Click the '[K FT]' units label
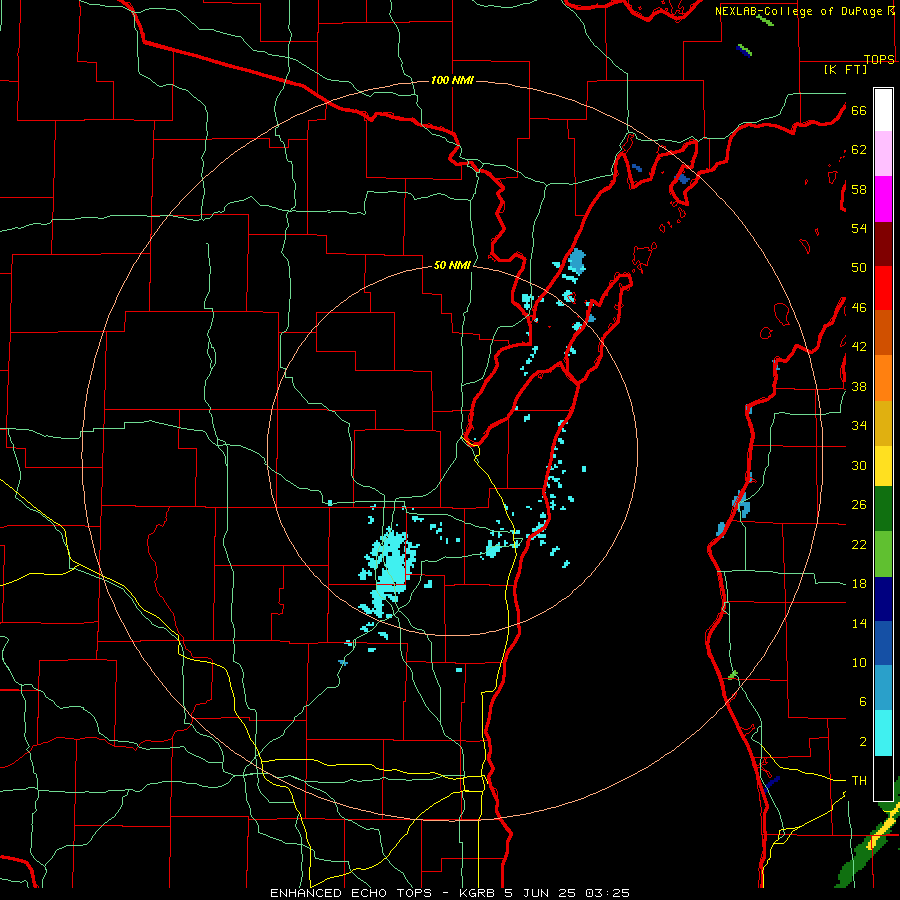Viewport: 900px width, 900px height. click(x=845, y=69)
